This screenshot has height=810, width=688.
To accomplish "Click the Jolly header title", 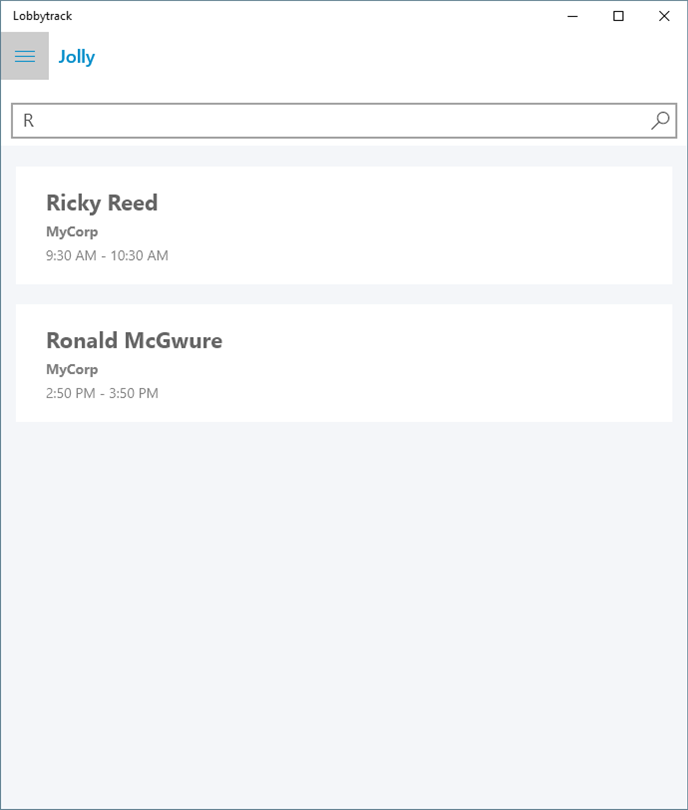I will [77, 57].
